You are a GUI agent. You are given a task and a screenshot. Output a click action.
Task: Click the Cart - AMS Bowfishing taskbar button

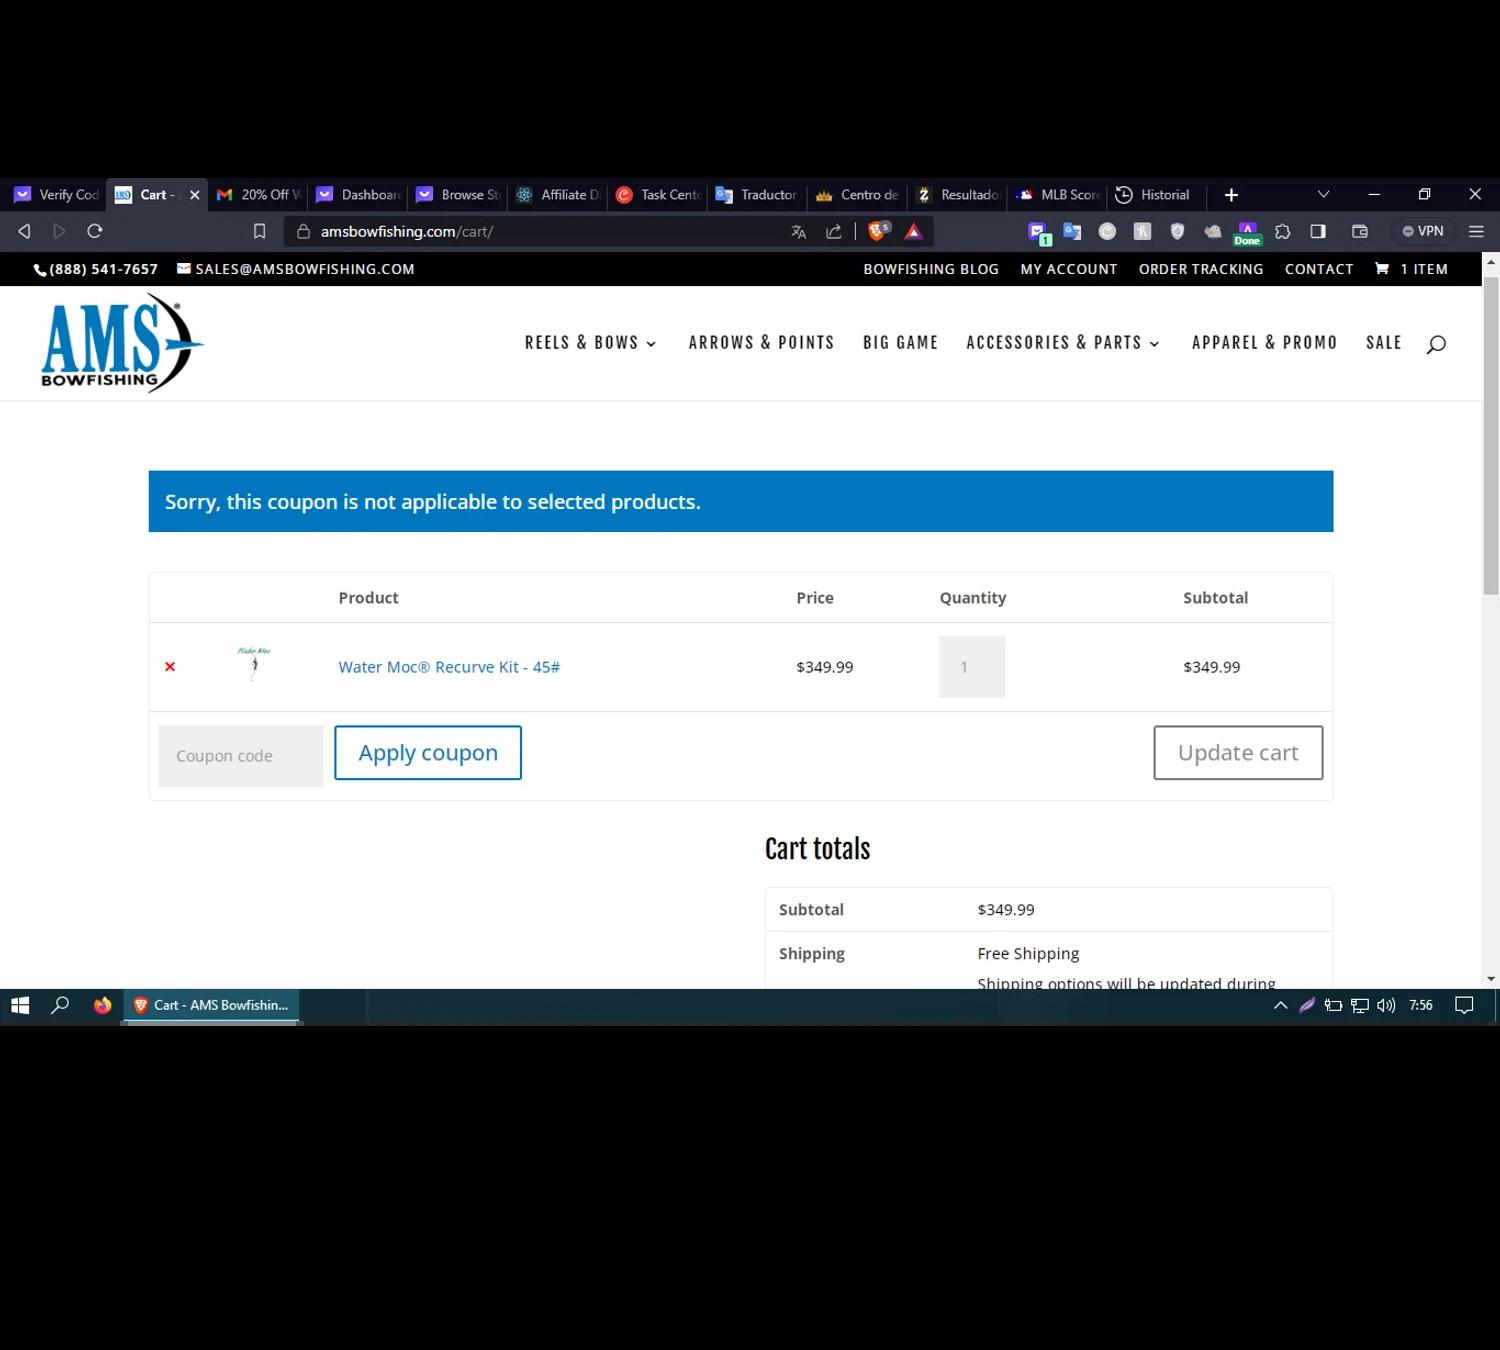click(x=212, y=1005)
